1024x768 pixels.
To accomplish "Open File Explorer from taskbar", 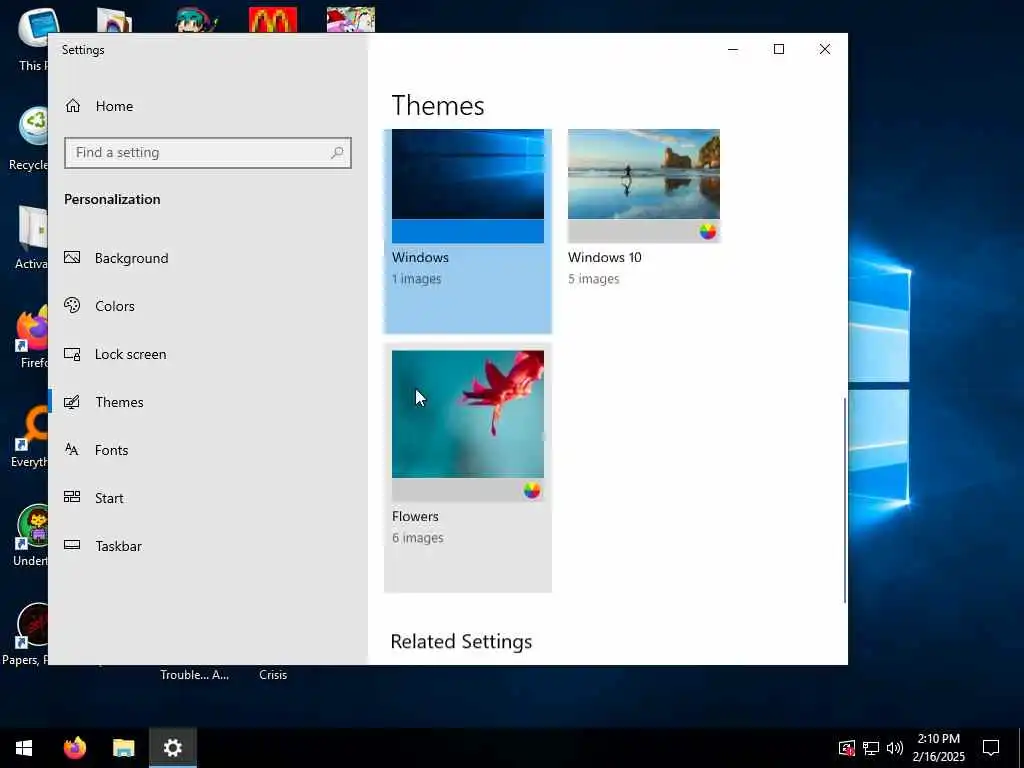I will [123, 748].
